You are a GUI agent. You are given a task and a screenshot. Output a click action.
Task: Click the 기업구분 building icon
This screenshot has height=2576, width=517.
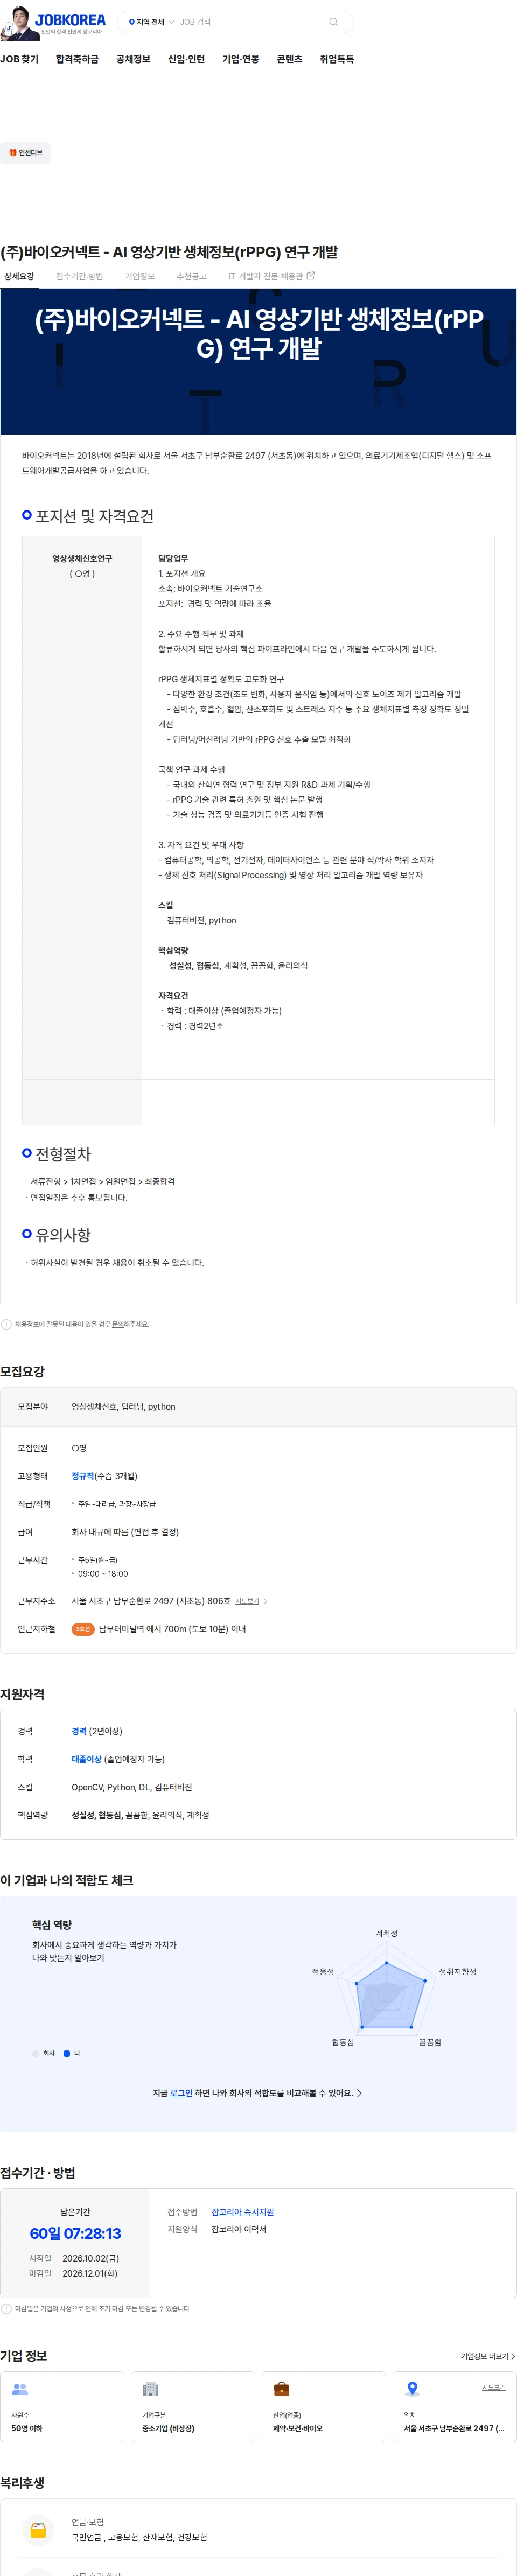pos(151,2389)
